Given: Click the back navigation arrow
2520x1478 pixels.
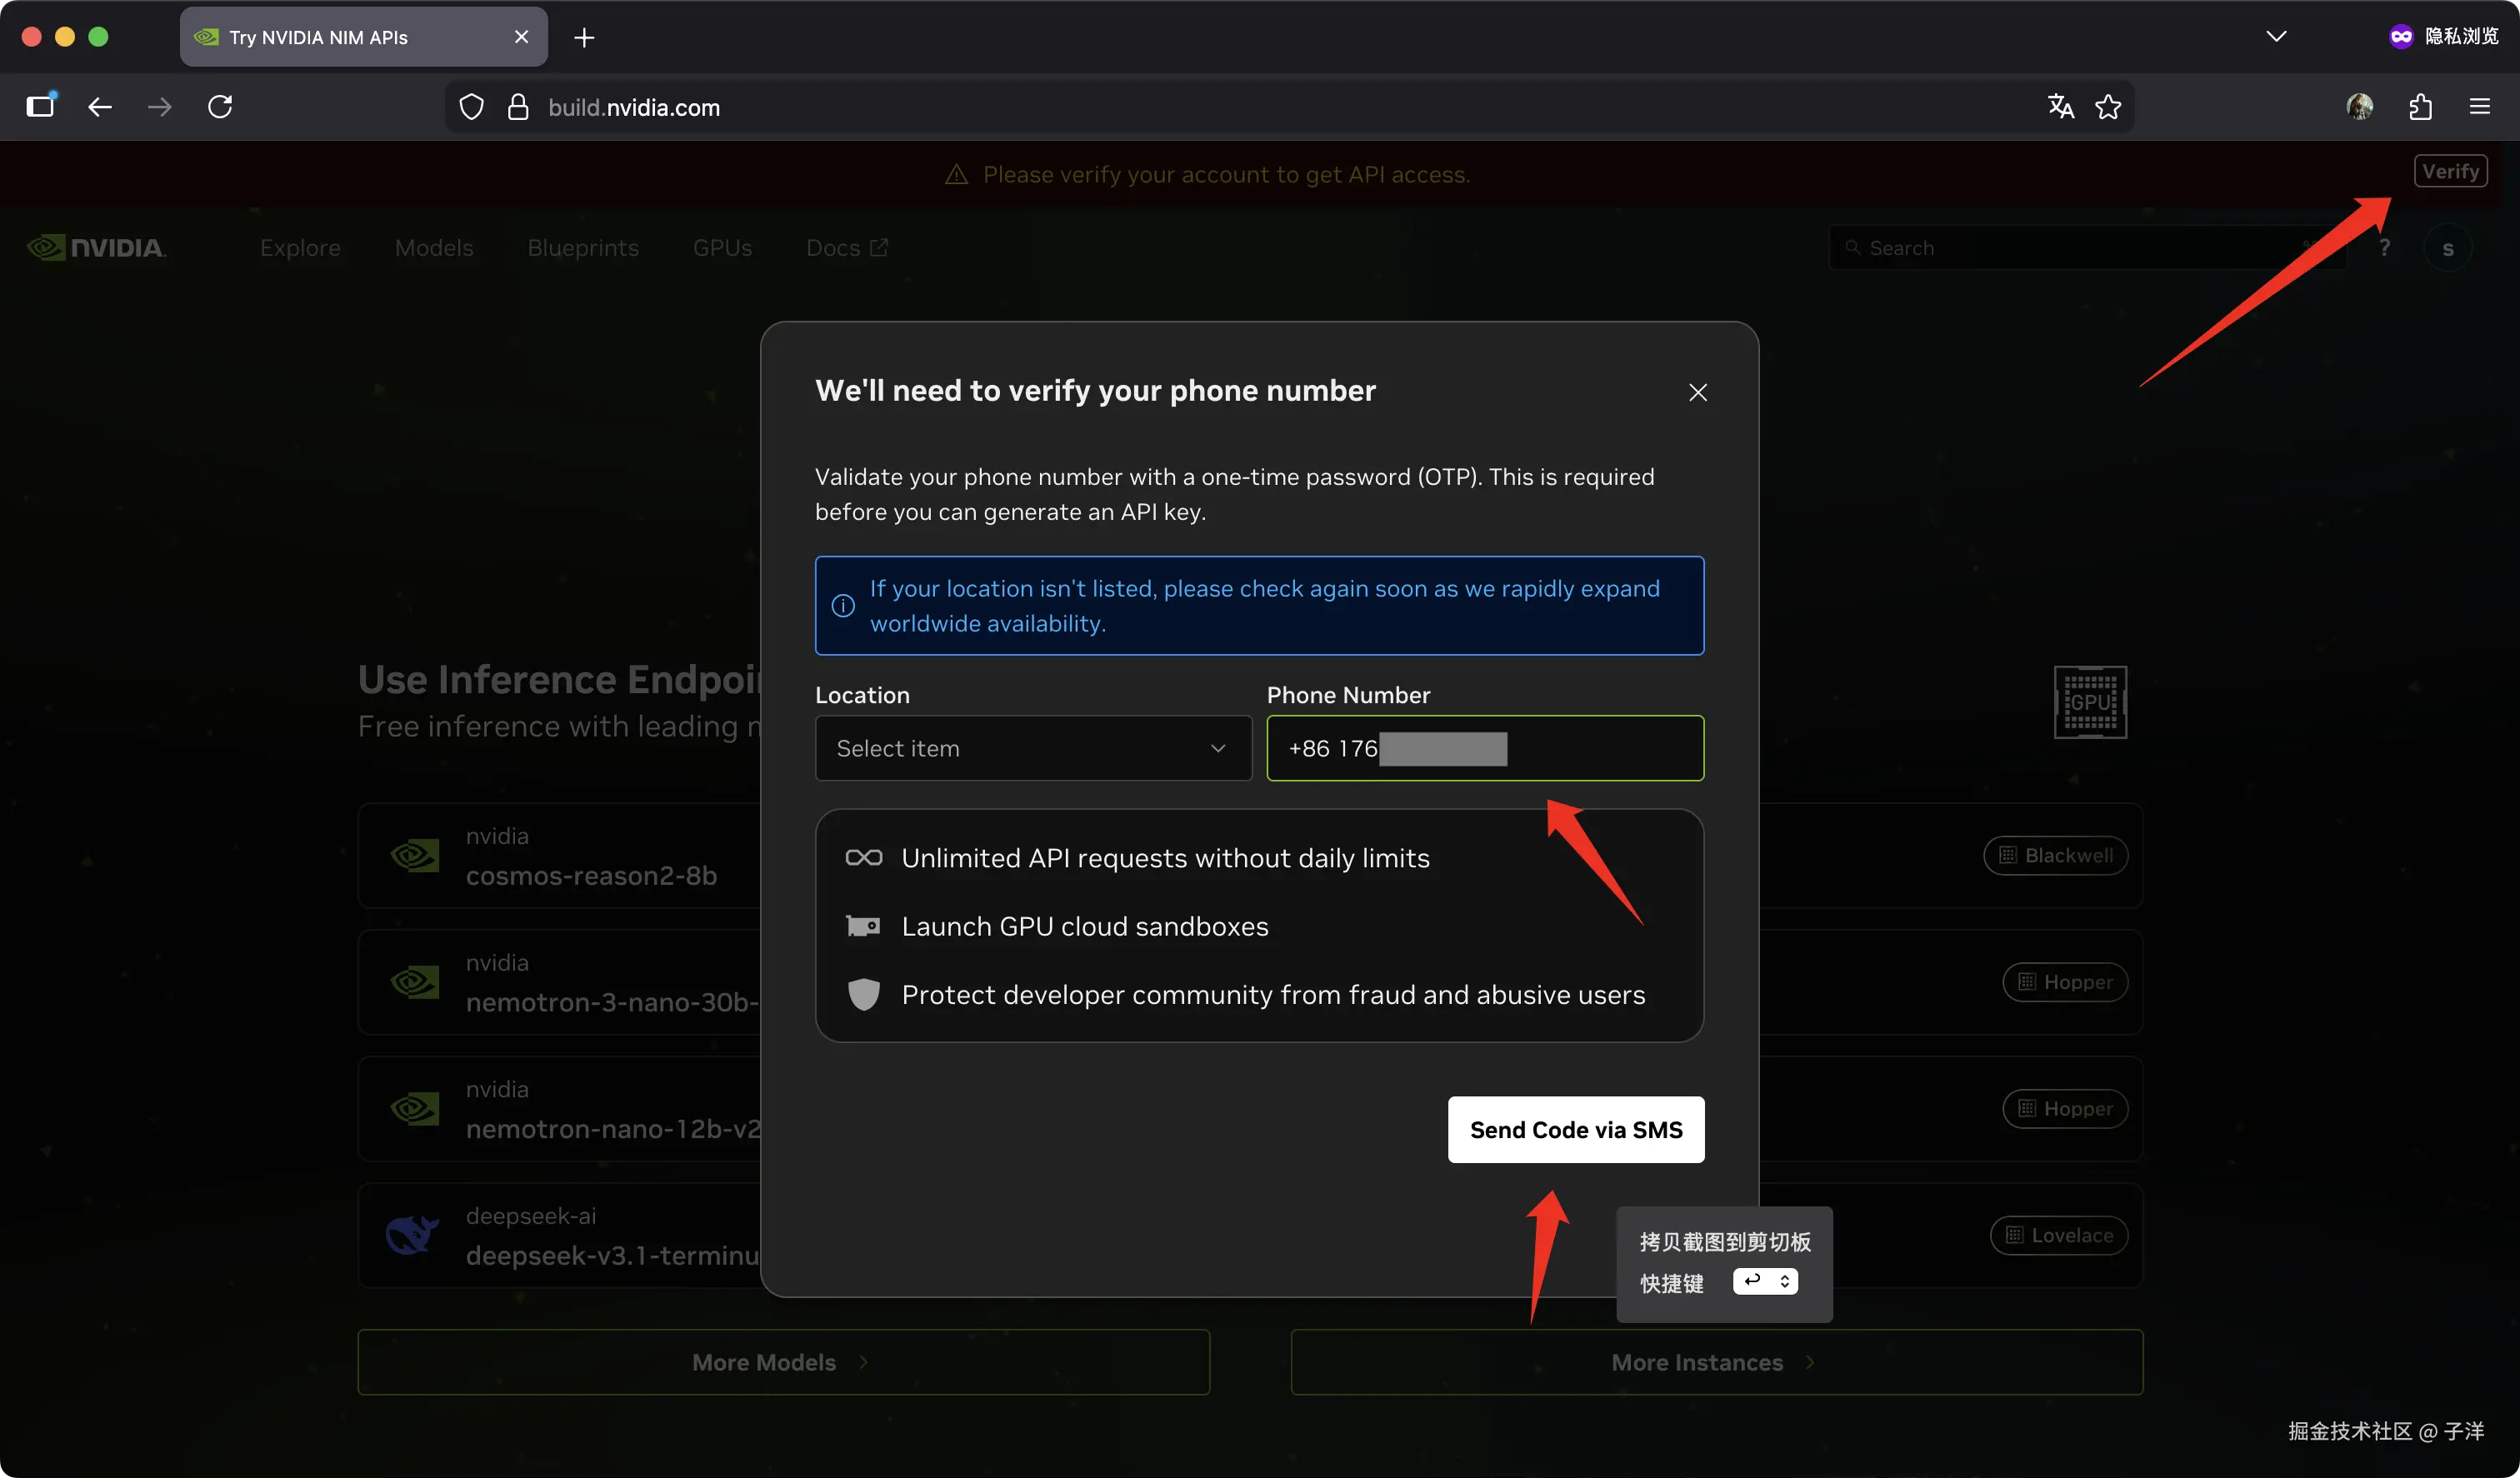Looking at the screenshot, I should pos(99,107).
